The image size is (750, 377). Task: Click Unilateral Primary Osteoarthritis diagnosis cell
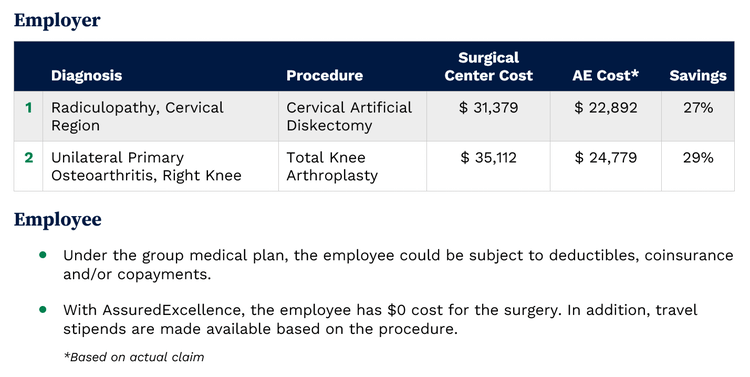click(x=161, y=166)
